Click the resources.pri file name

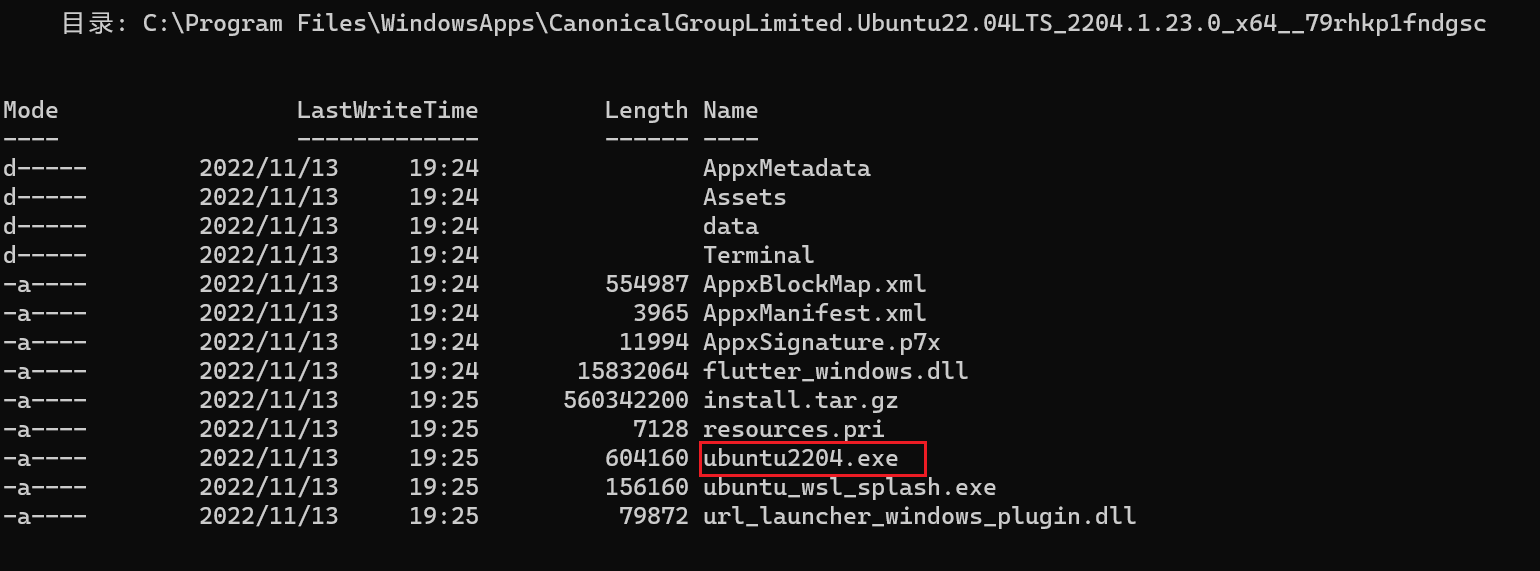(x=793, y=430)
